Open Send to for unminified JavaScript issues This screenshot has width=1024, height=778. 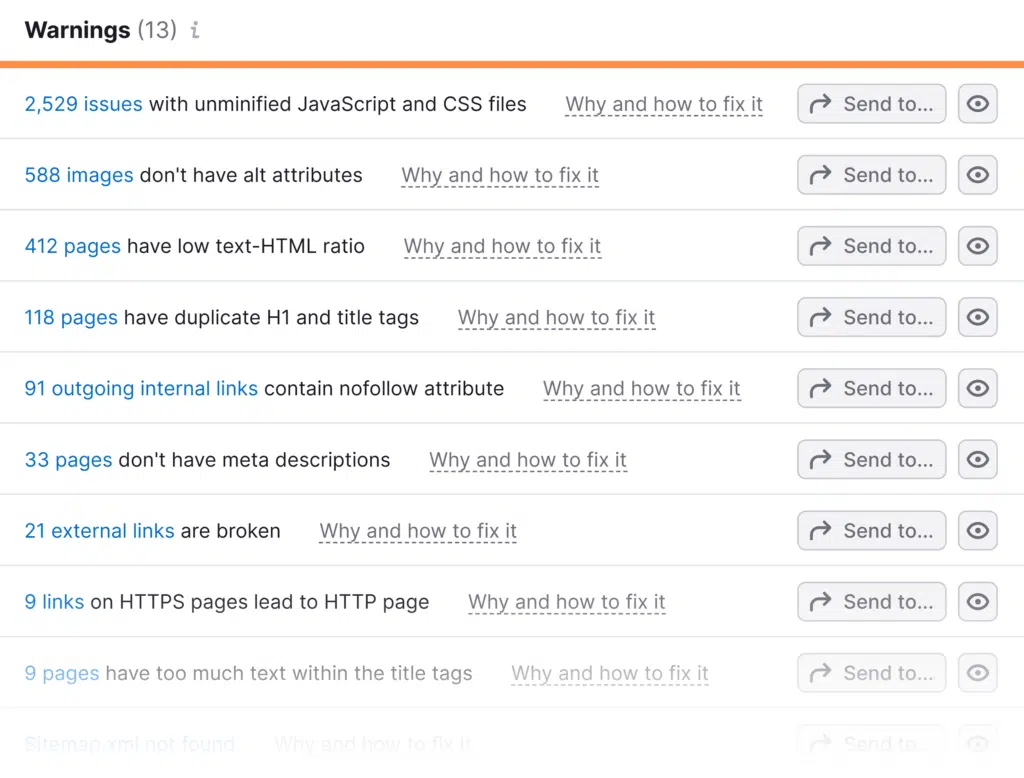(x=871, y=104)
